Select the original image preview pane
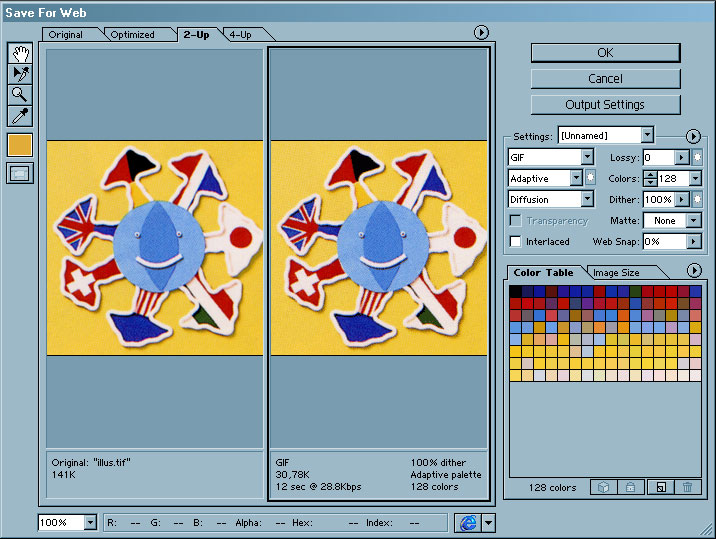The width and height of the screenshot is (716, 539). 155,248
